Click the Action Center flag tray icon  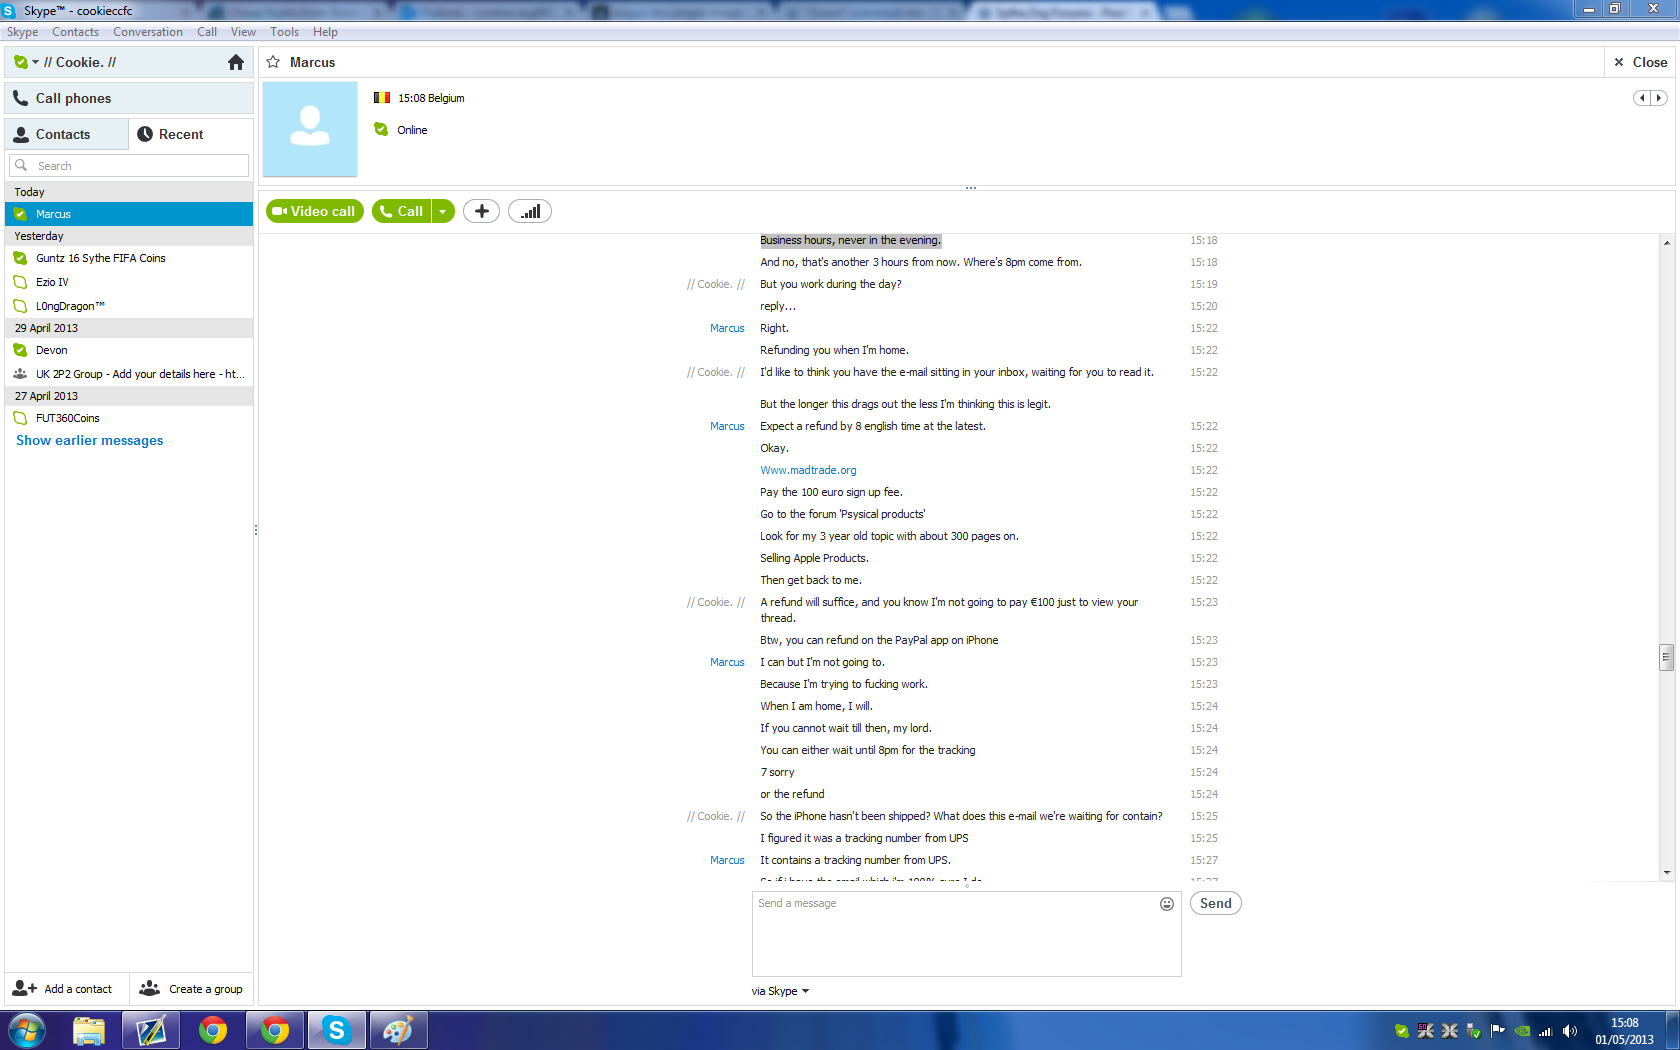click(1498, 1031)
